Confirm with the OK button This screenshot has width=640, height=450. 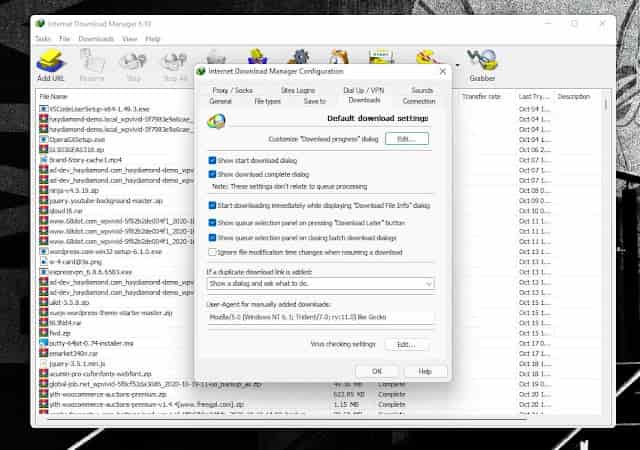376,371
